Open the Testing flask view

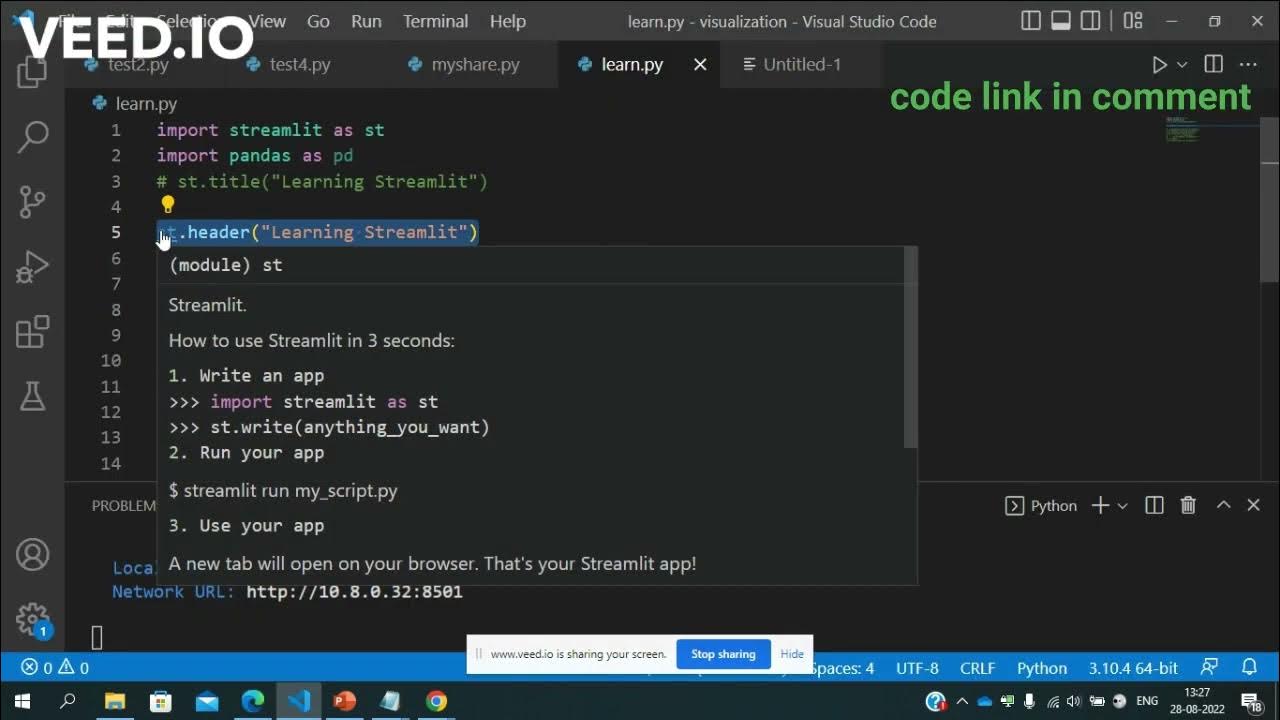33,396
